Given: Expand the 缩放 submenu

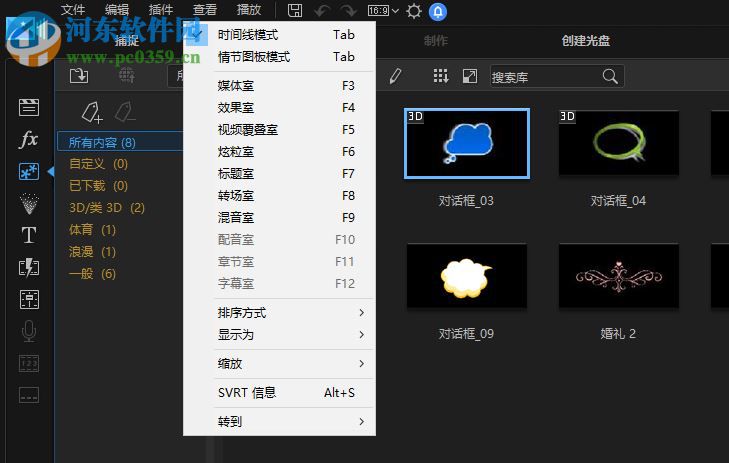Looking at the screenshot, I should coord(279,364).
